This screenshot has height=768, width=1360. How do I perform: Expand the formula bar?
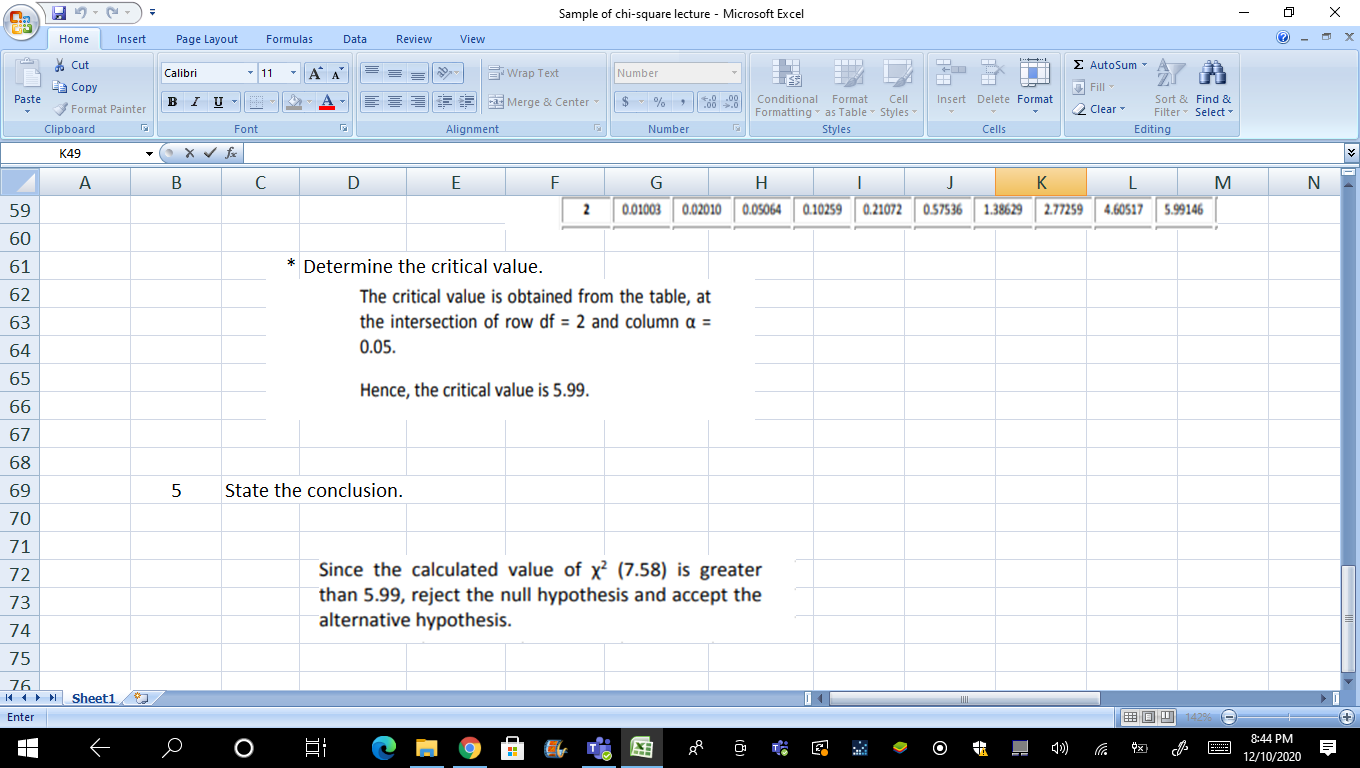coord(1352,153)
